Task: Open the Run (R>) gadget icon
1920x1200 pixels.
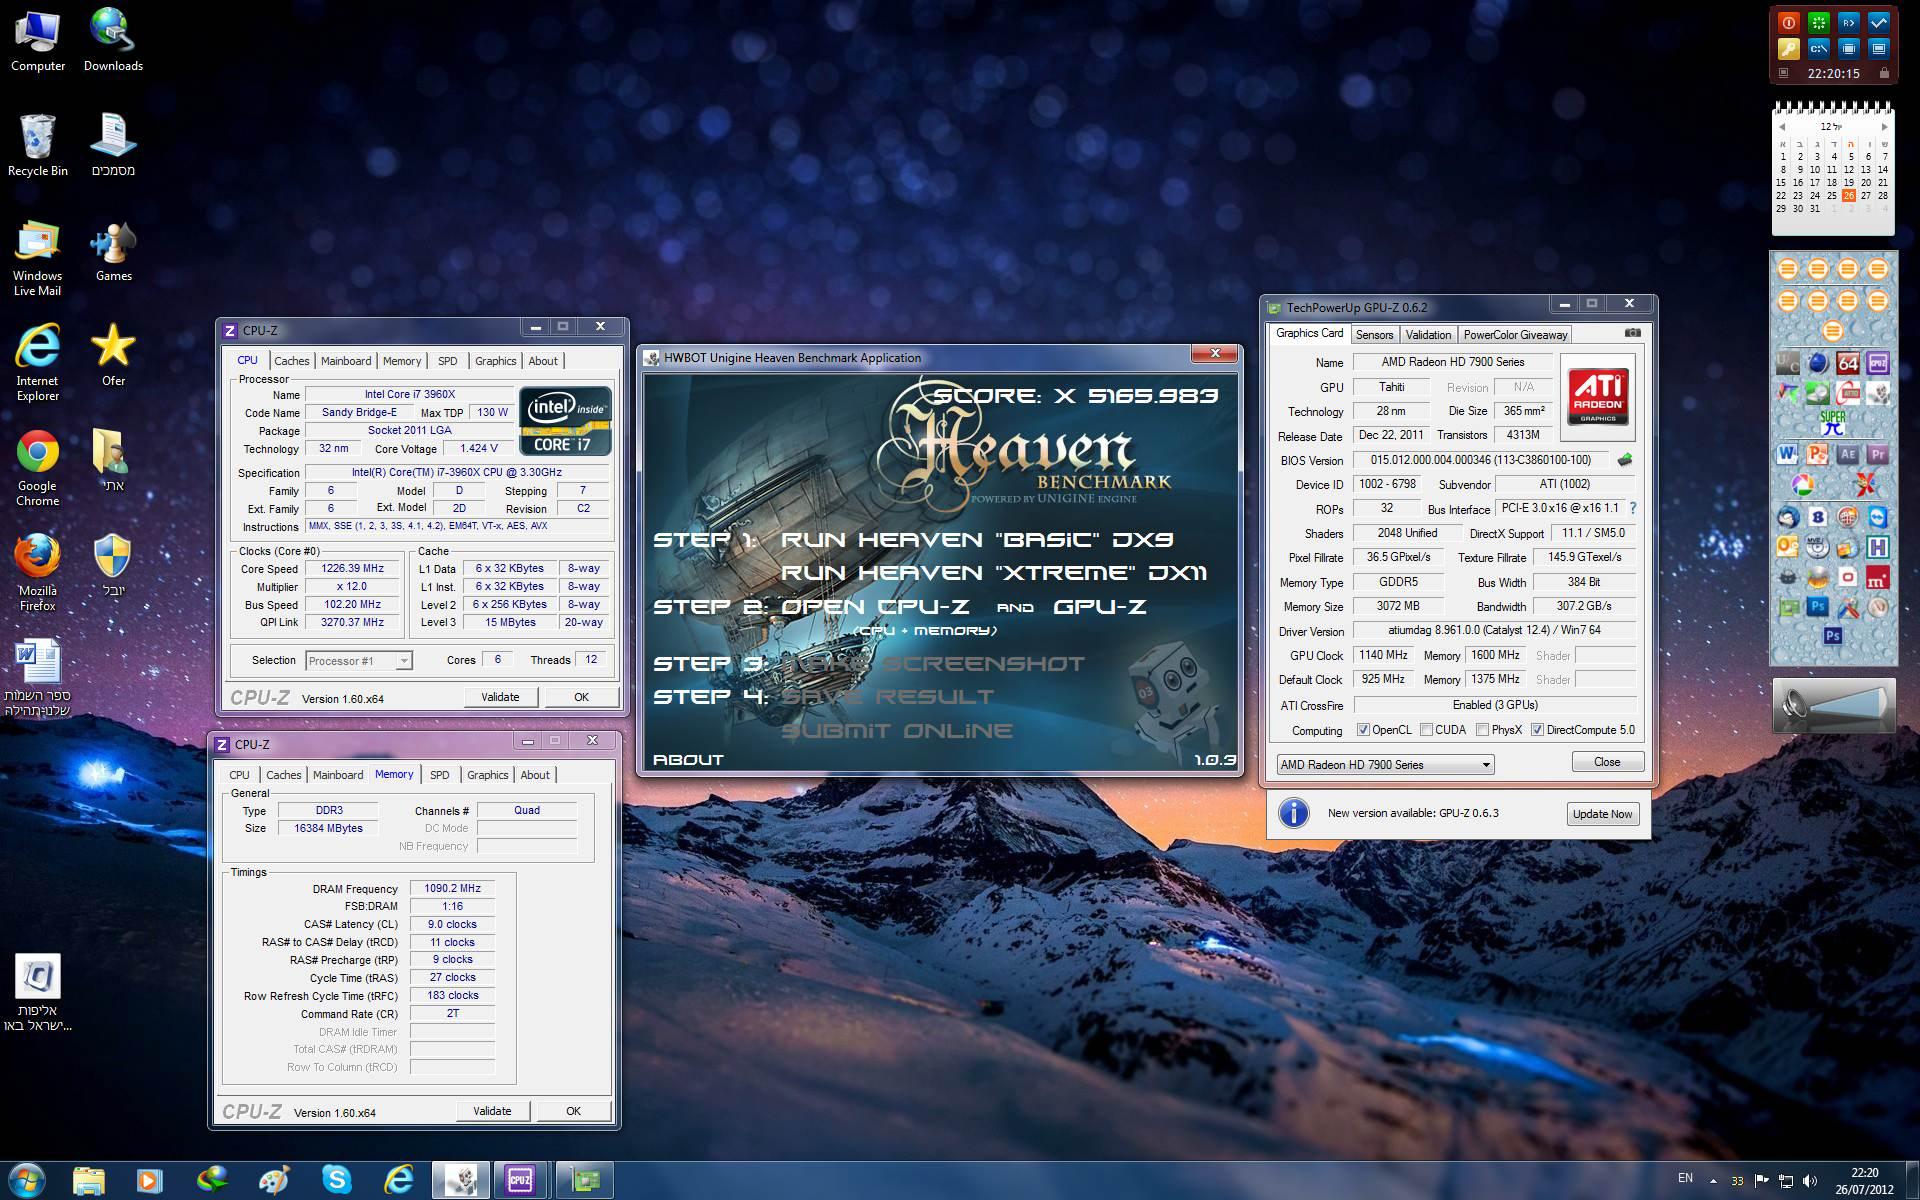Action: [x=1849, y=22]
